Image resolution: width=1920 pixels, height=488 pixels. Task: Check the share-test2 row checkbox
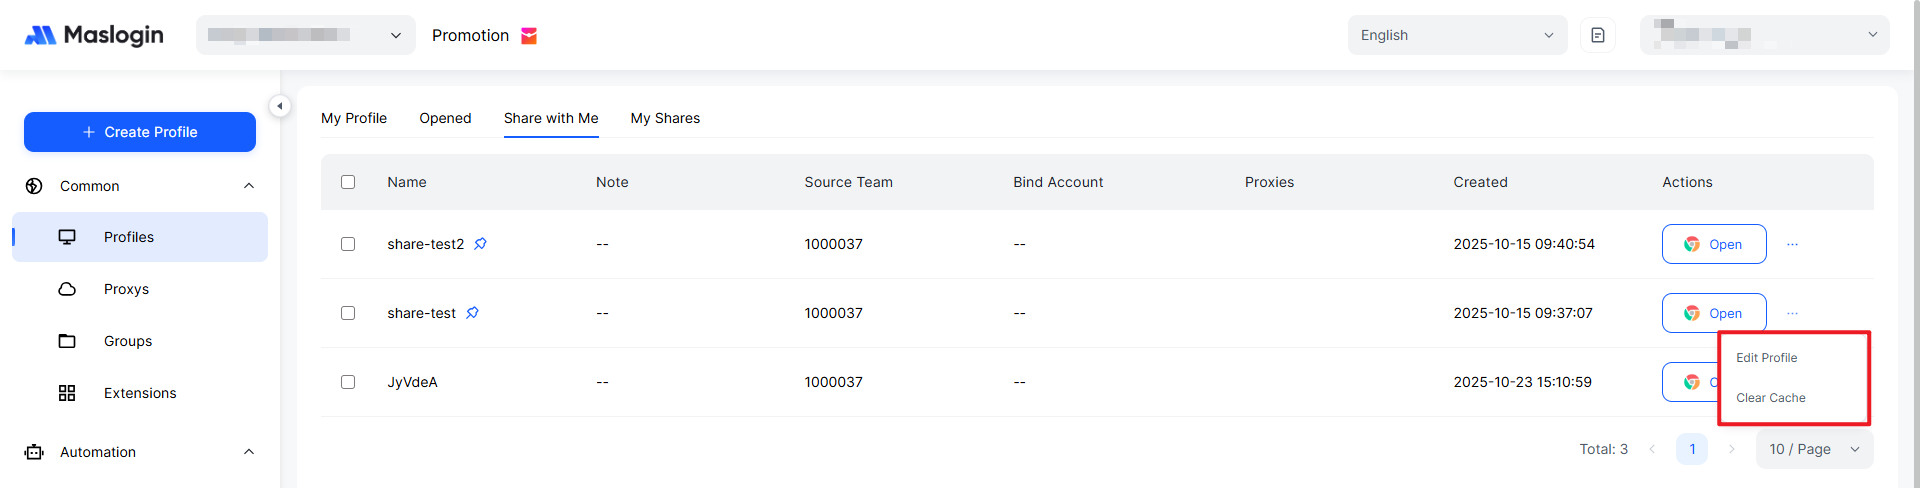coord(348,244)
